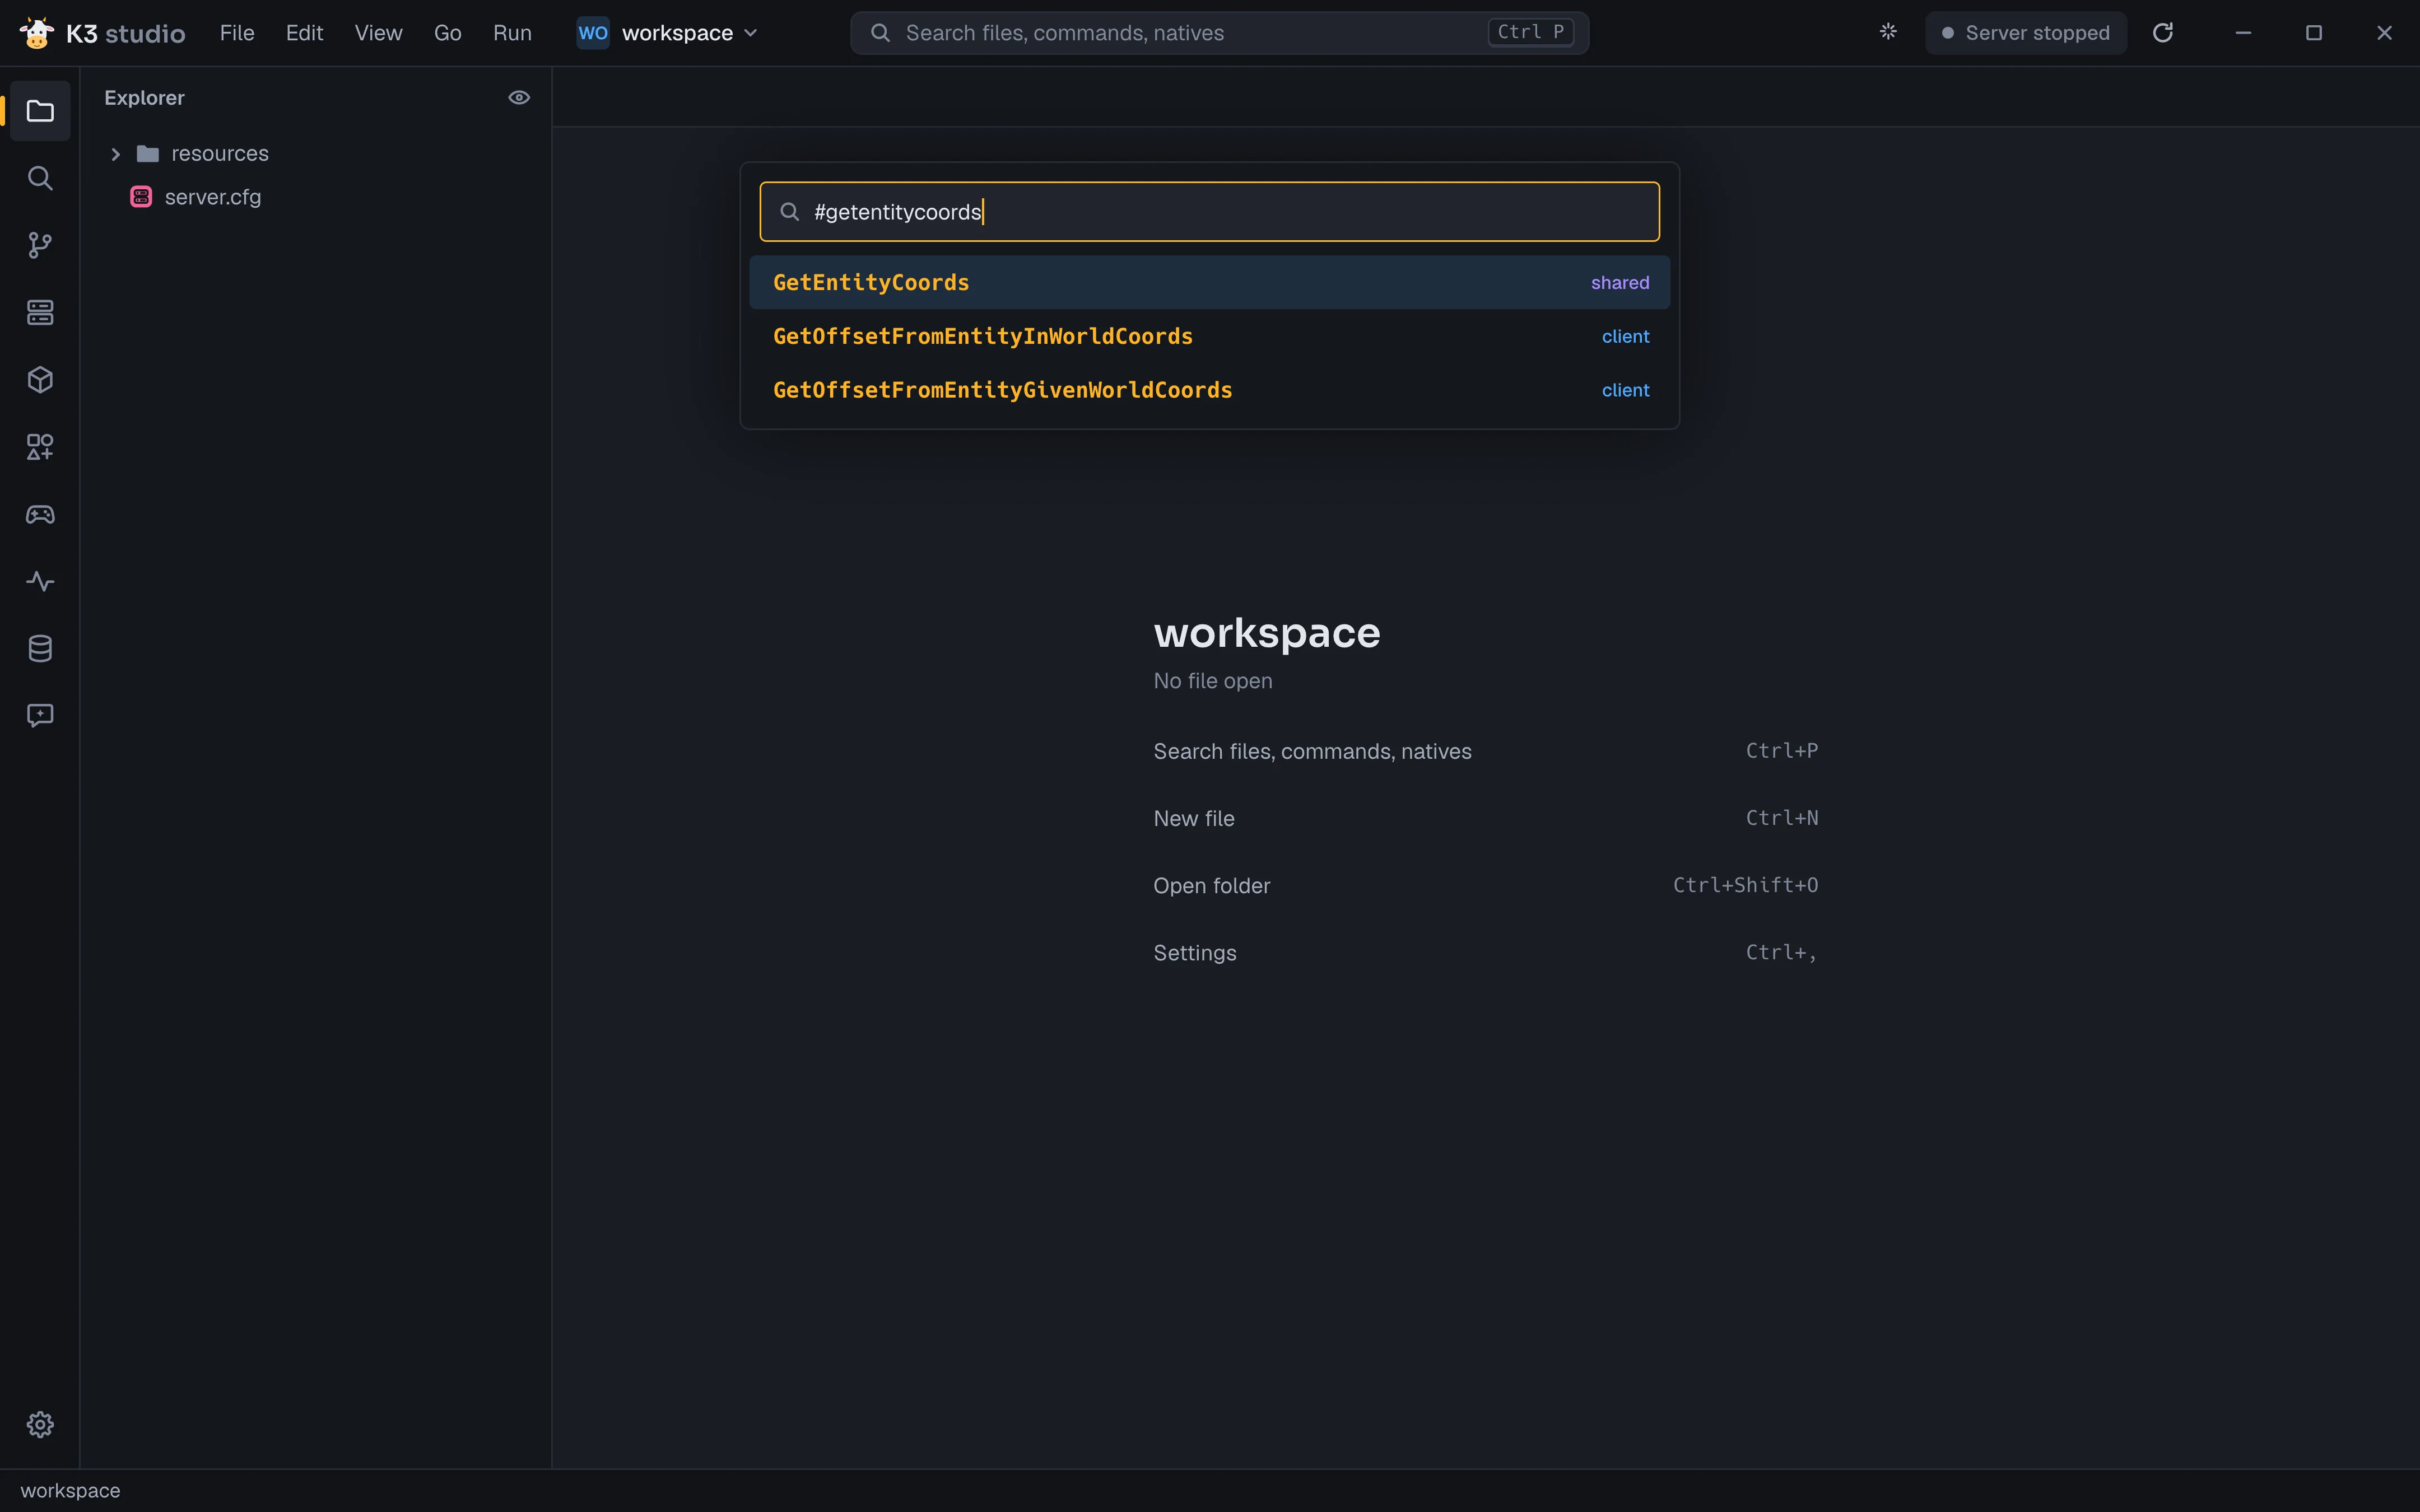This screenshot has height=1512, width=2420.
Task: Open the workspace switcher dropdown
Action: coord(668,33)
